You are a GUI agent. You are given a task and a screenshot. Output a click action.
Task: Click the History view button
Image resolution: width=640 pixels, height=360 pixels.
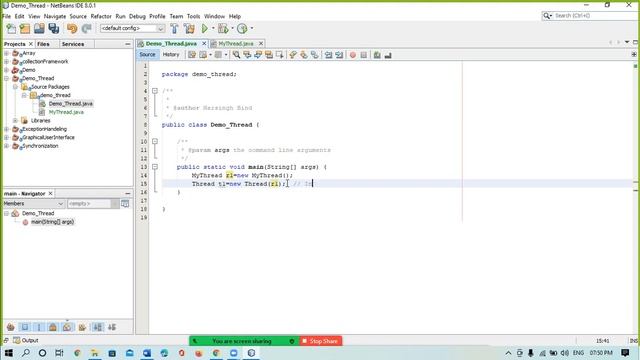pos(171,55)
